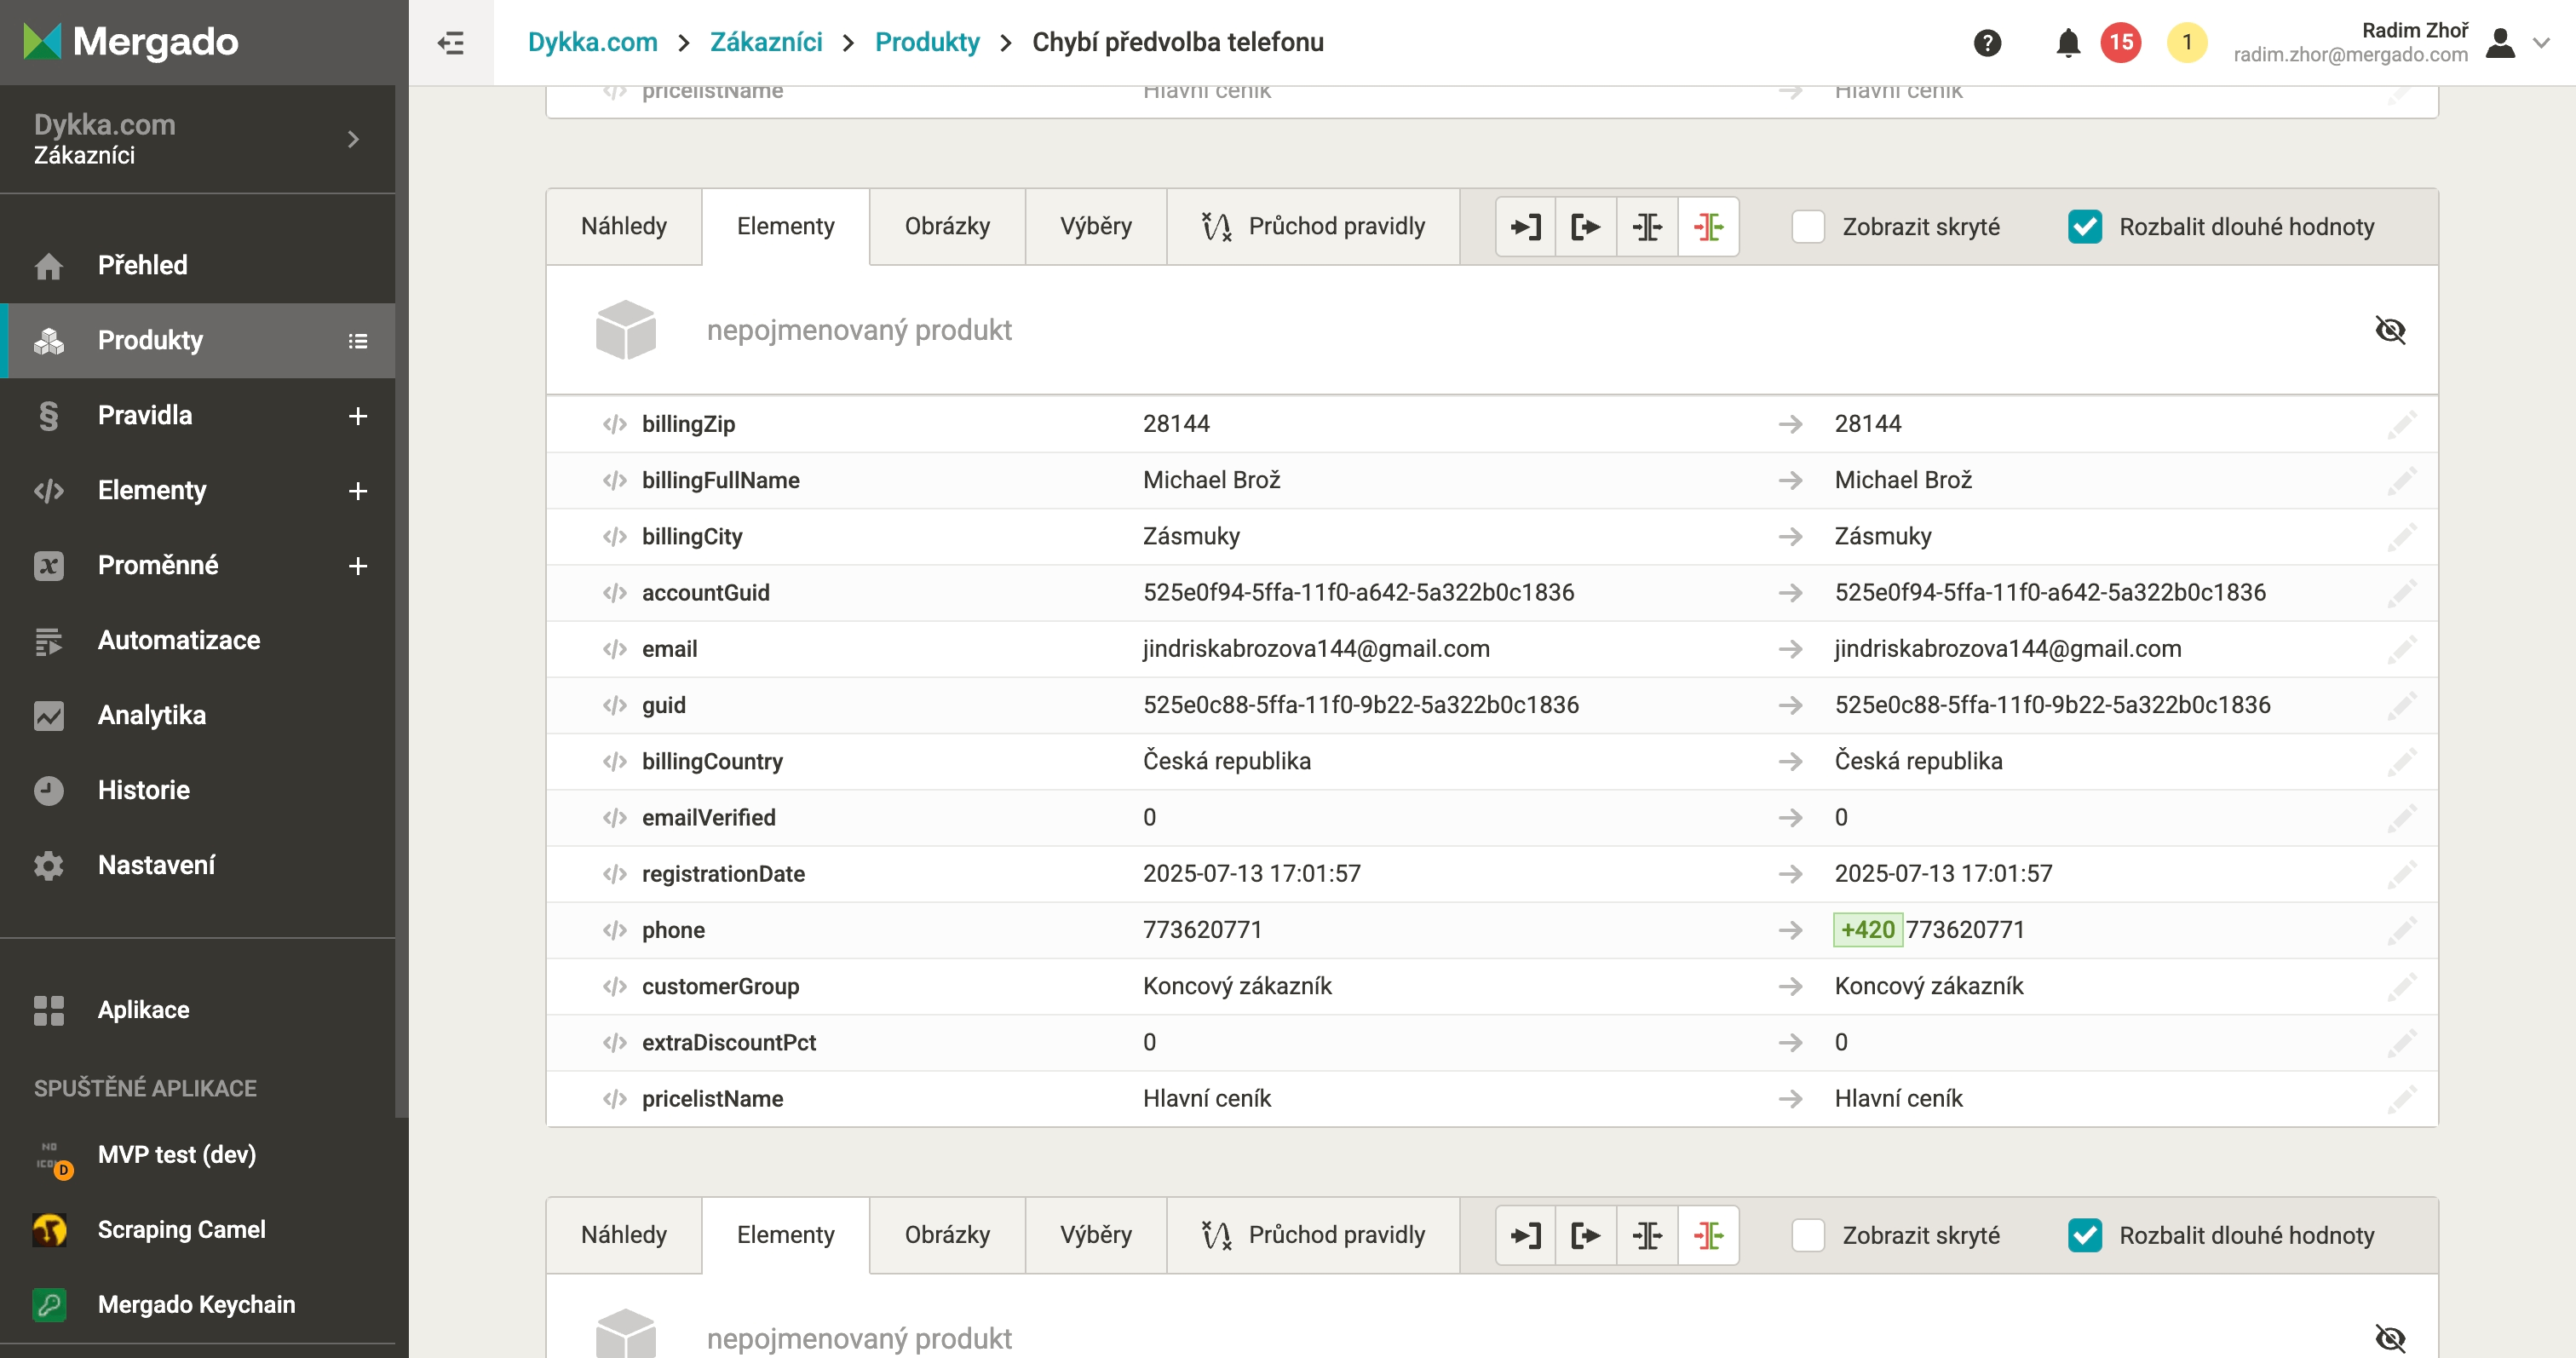Screen dimensions: 2576x1358
Task: Follow the Zákazníci breadcrumb link
Action: point(766,43)
